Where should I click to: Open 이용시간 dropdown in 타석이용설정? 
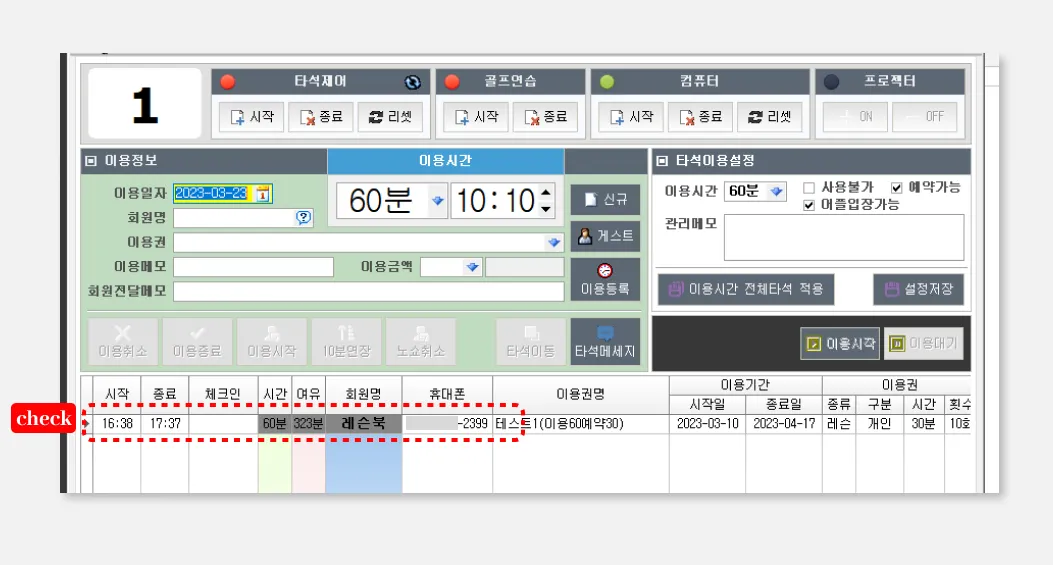777,191
